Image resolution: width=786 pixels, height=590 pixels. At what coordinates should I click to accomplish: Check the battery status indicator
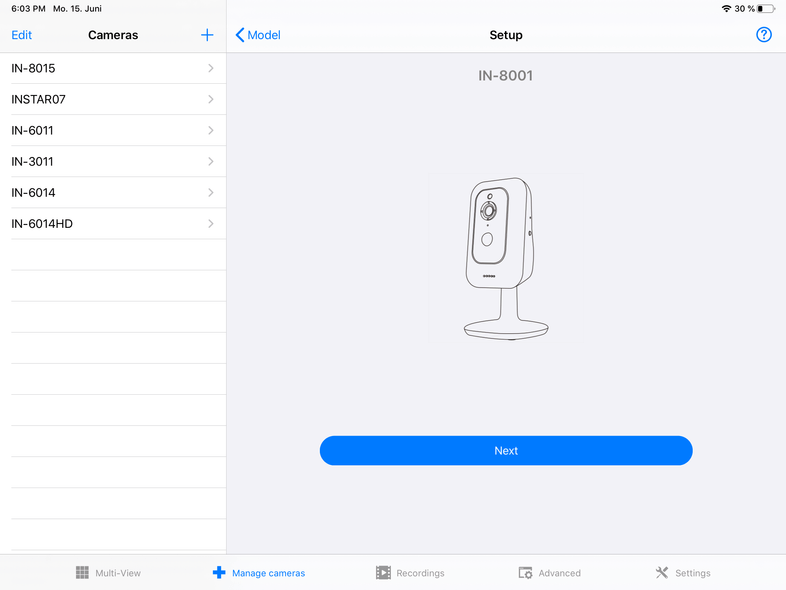(x=766, y=8)
